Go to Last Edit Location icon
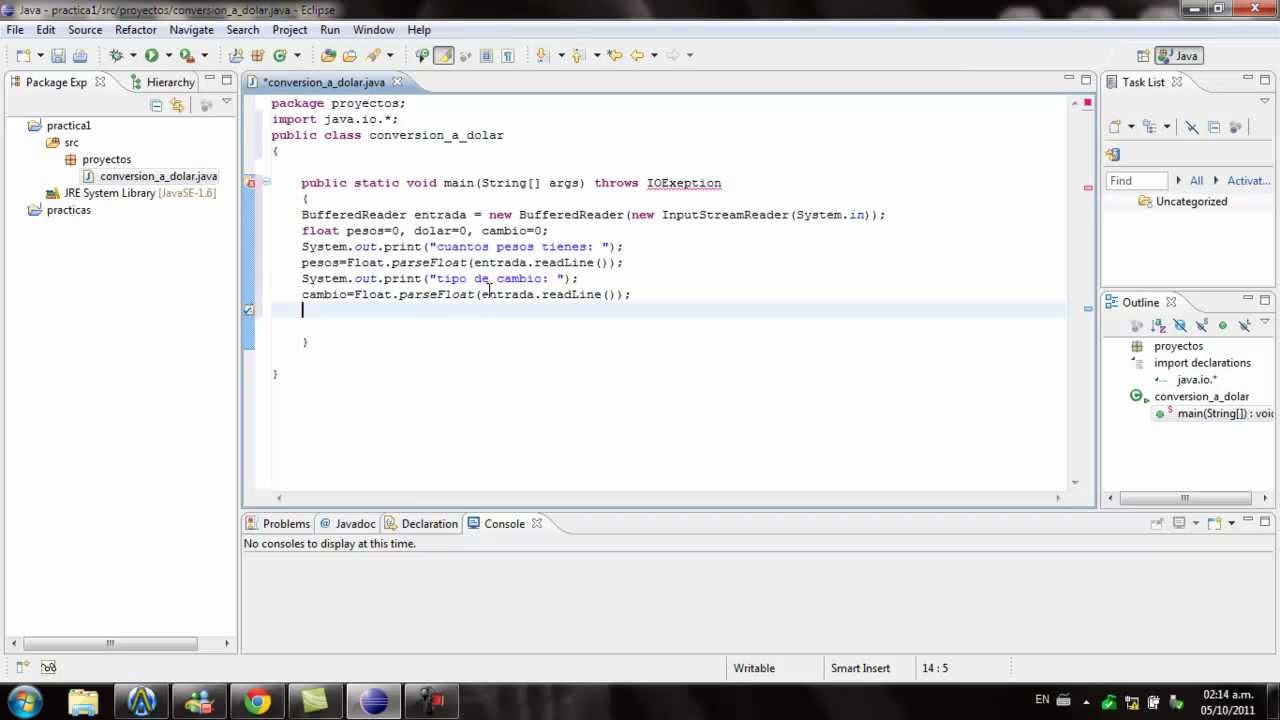1280x720 pixels. click(615, 56)
